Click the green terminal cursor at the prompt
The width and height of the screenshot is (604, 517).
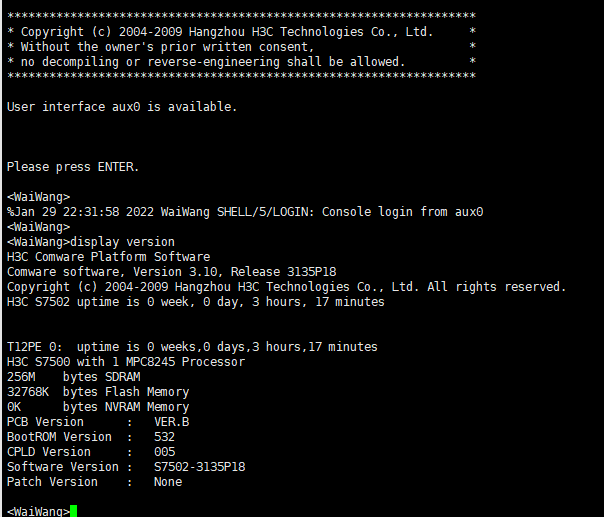pyautogui.click(x=74, y=511)
